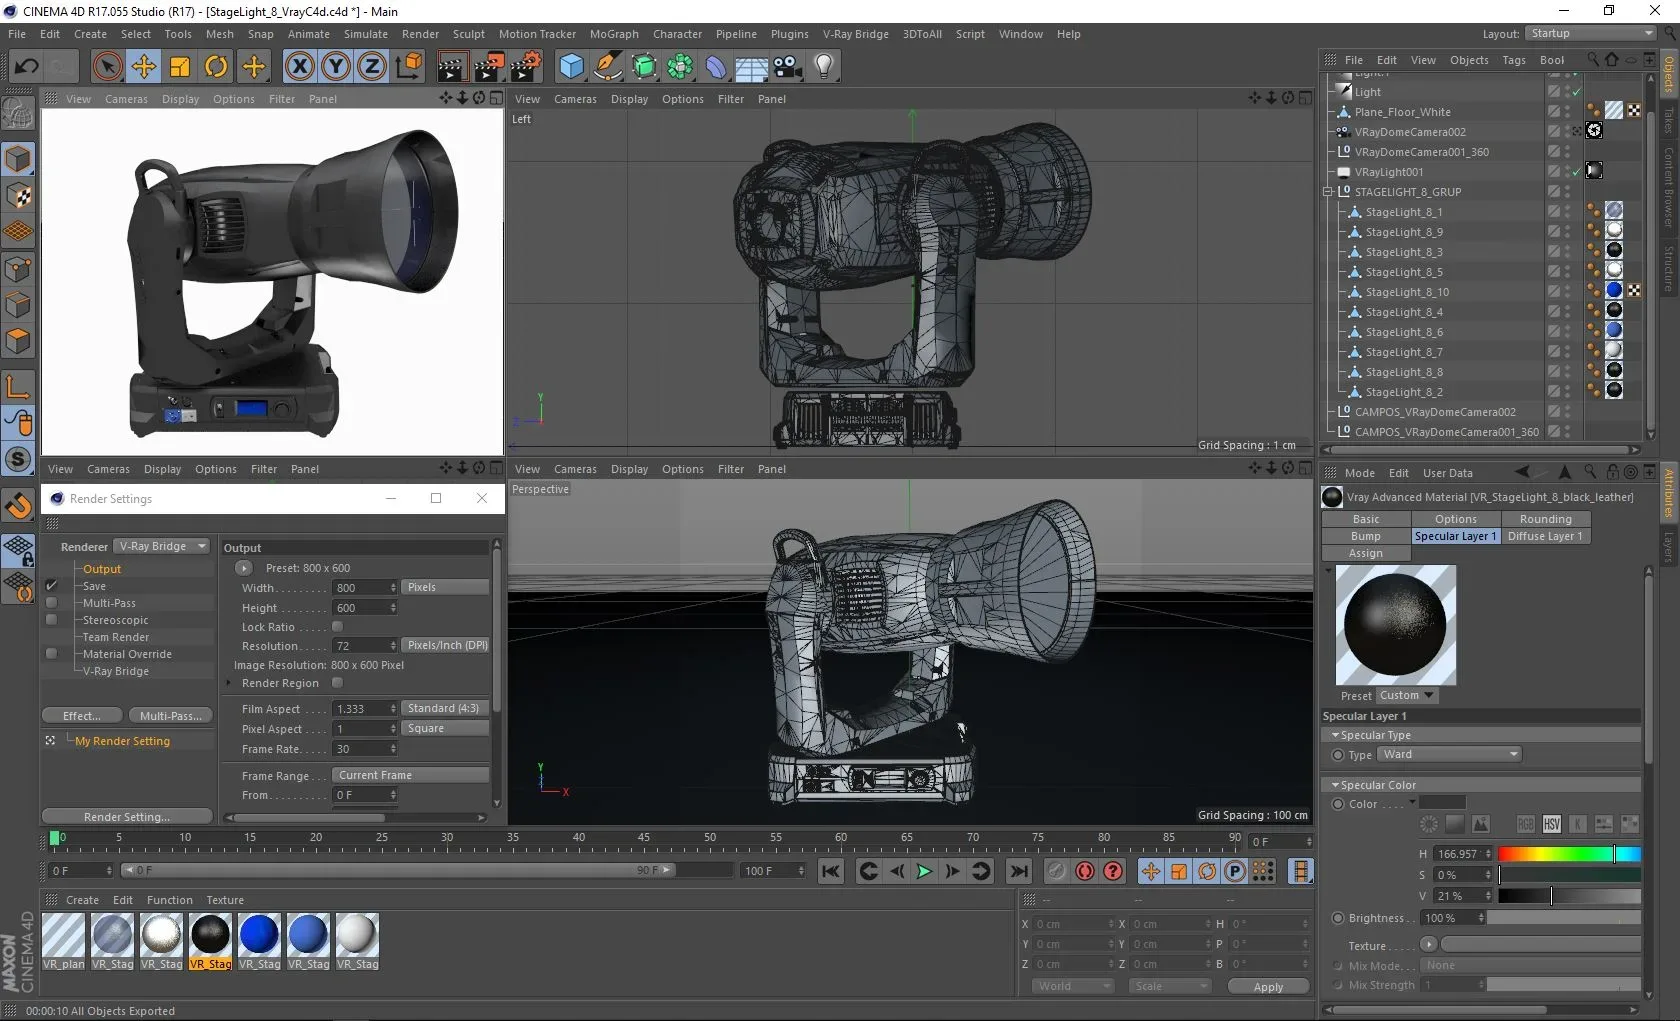
Task: Open the Renderer V-Ray Bridge dropdown
Action: coord(162,546)
